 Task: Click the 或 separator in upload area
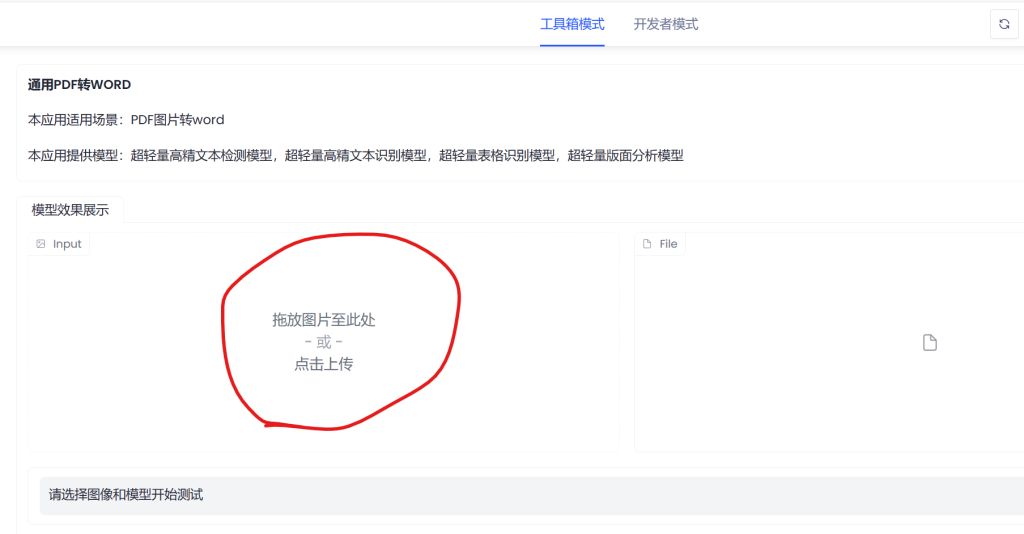point(323,342)
